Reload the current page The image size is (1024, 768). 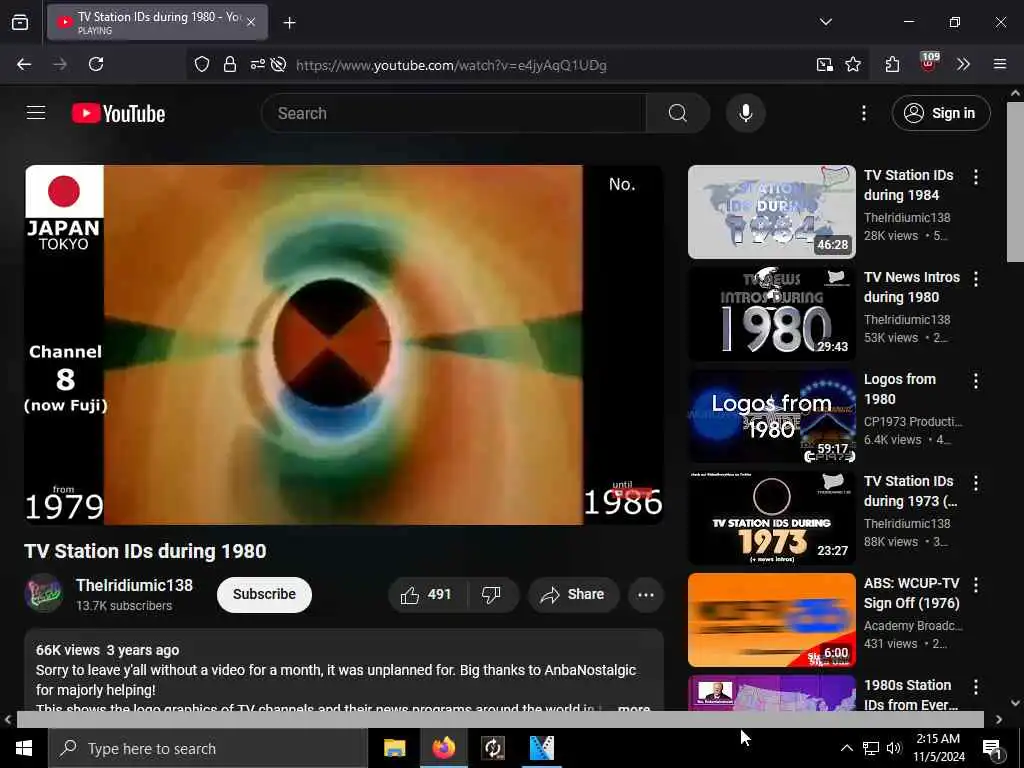pos(96,64)
